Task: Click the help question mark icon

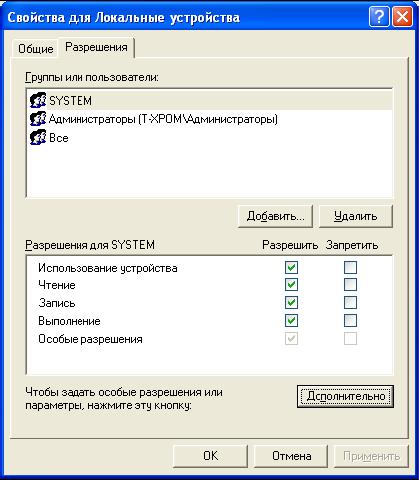Action: click(x=379, y=16)
